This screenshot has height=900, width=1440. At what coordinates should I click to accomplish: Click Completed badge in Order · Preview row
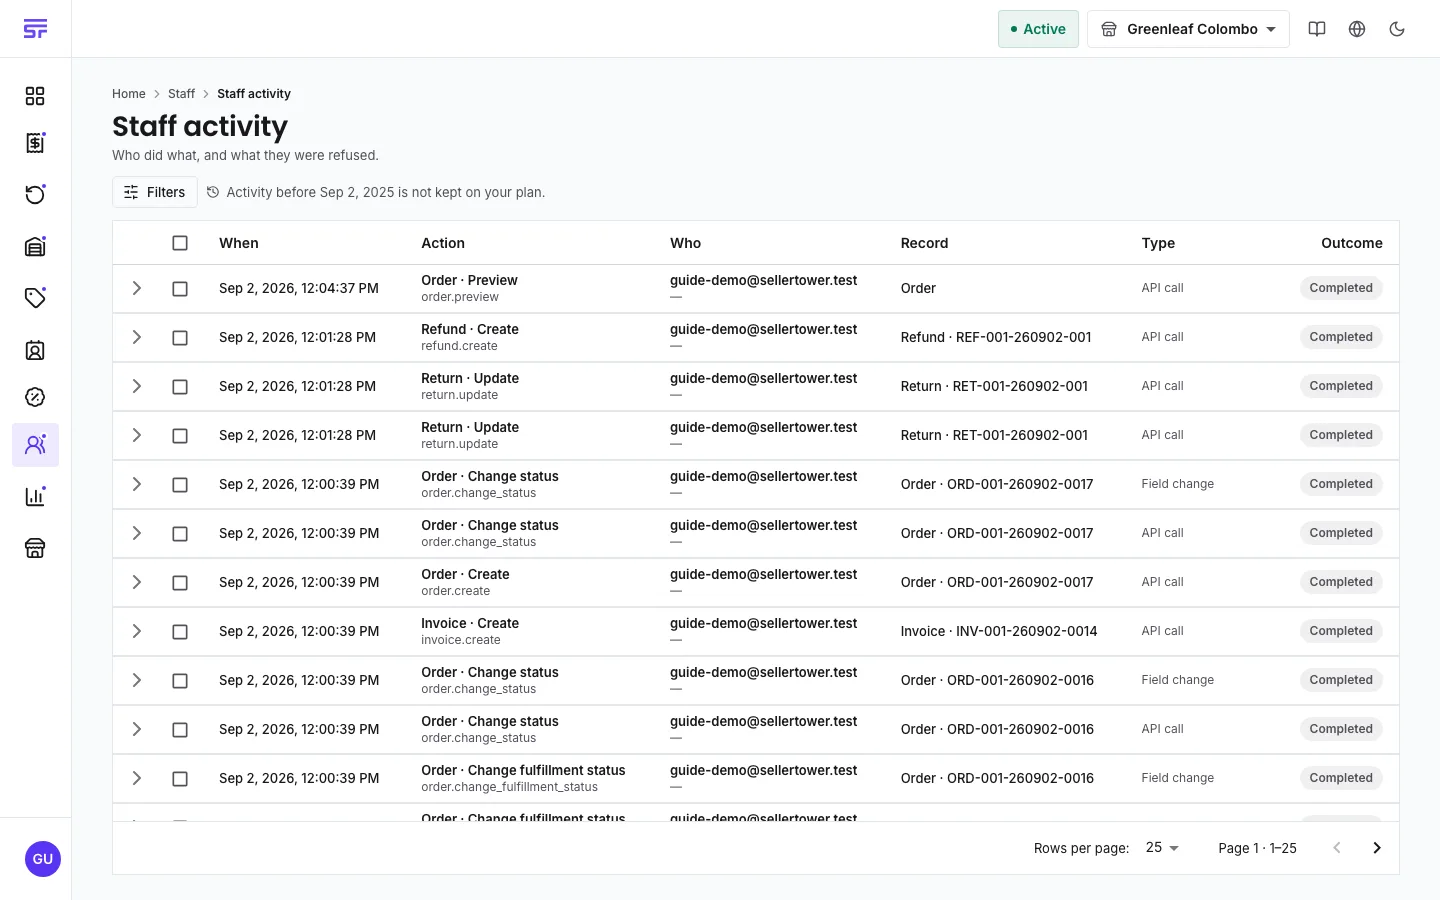click(1341, 288)
